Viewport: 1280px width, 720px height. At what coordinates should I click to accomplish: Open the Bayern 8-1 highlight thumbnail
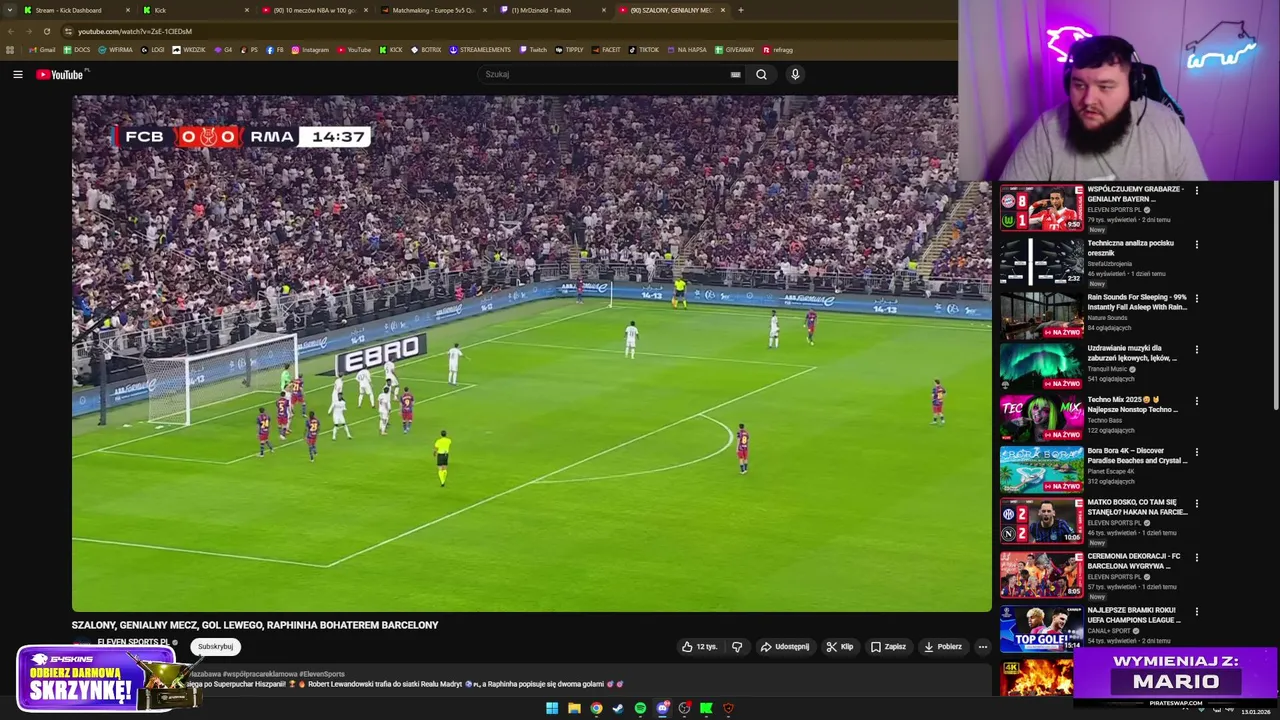pyautogui.click(x=1041, y=207)
